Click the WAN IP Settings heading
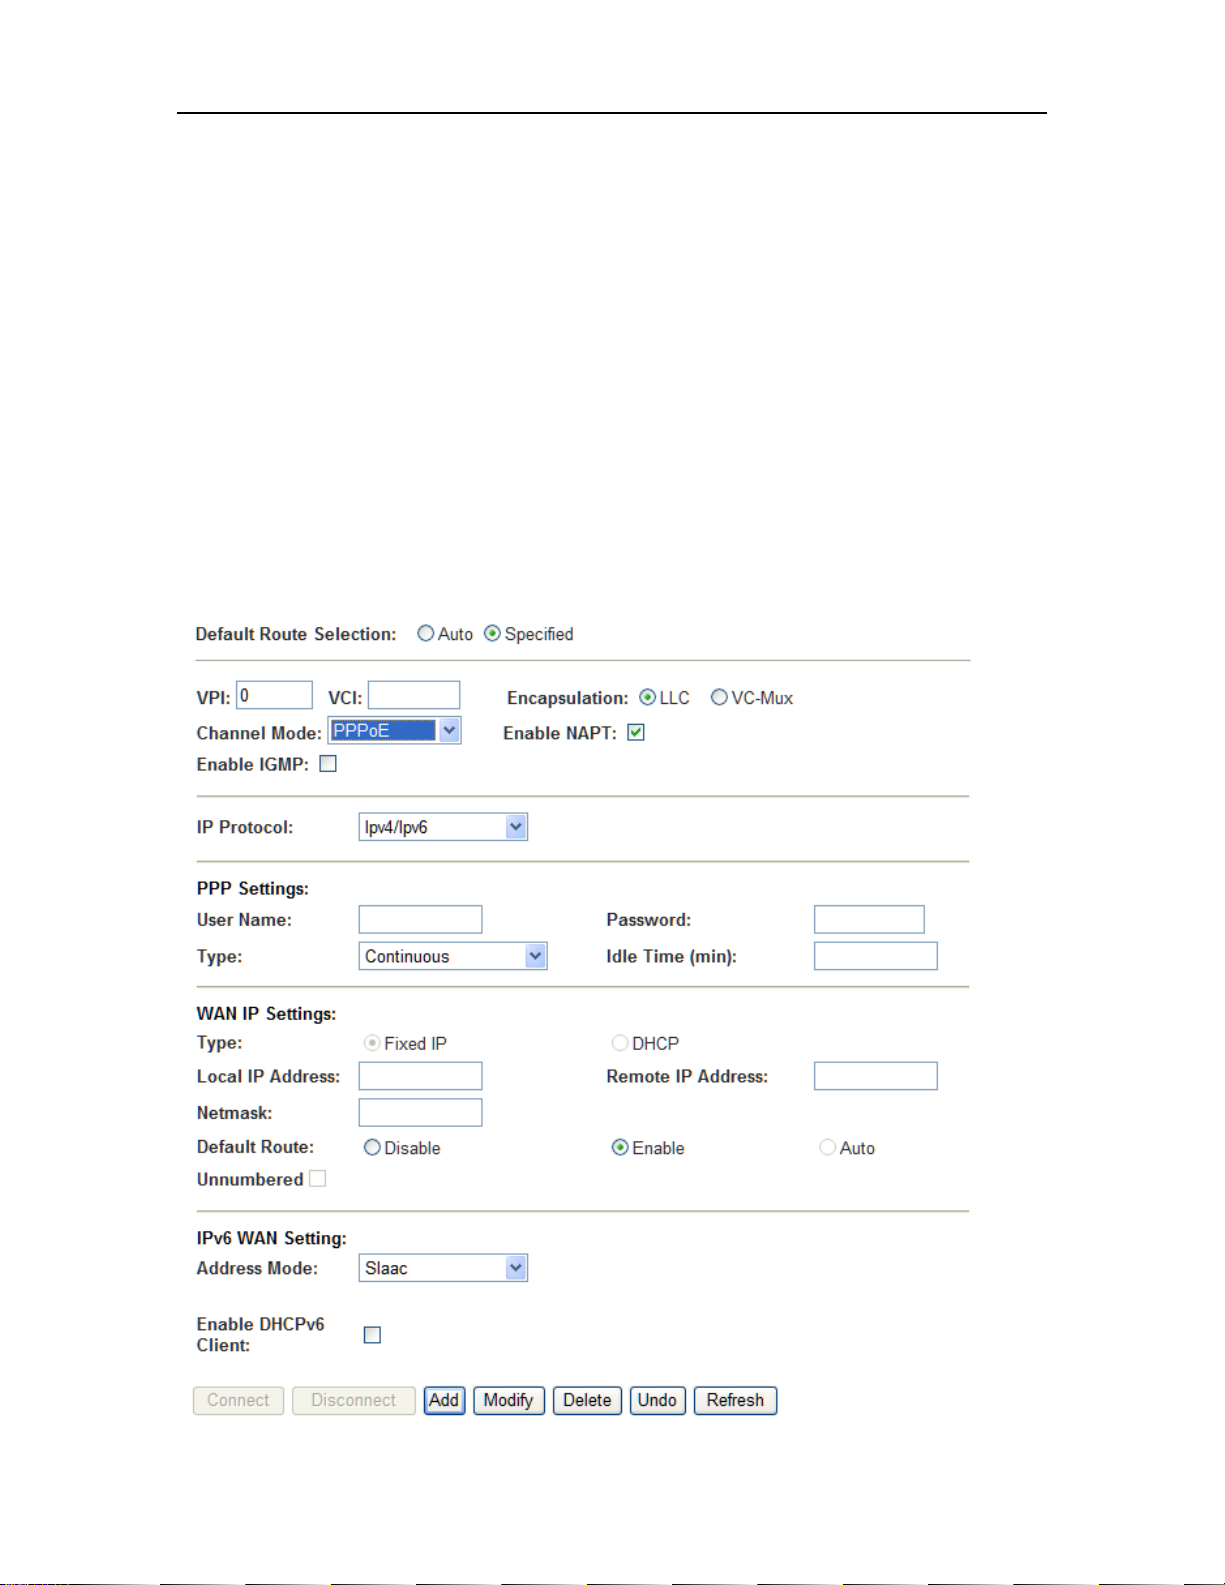1225x1585 pixels. [266, 1013]
